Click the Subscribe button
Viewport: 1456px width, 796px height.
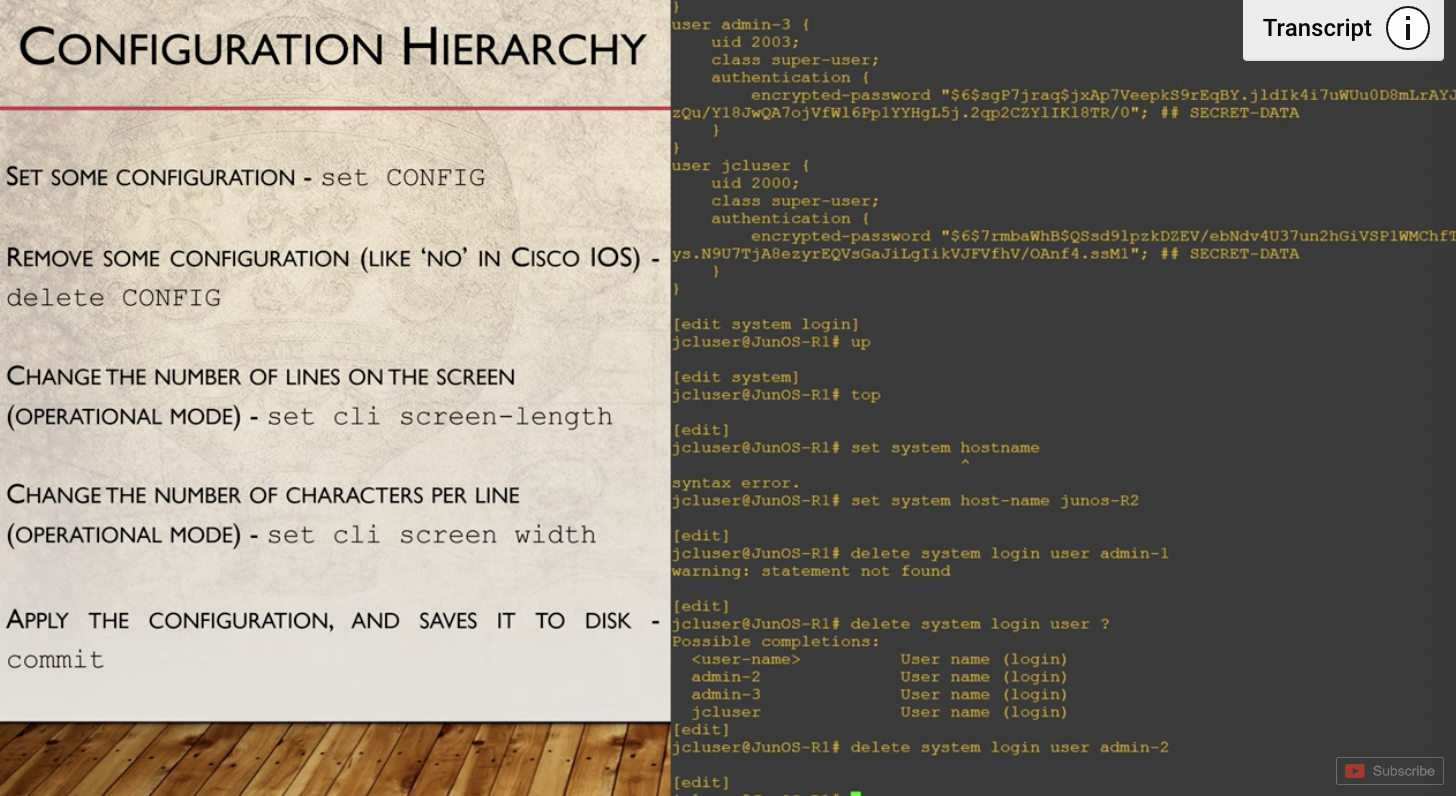click(1390, 771)
